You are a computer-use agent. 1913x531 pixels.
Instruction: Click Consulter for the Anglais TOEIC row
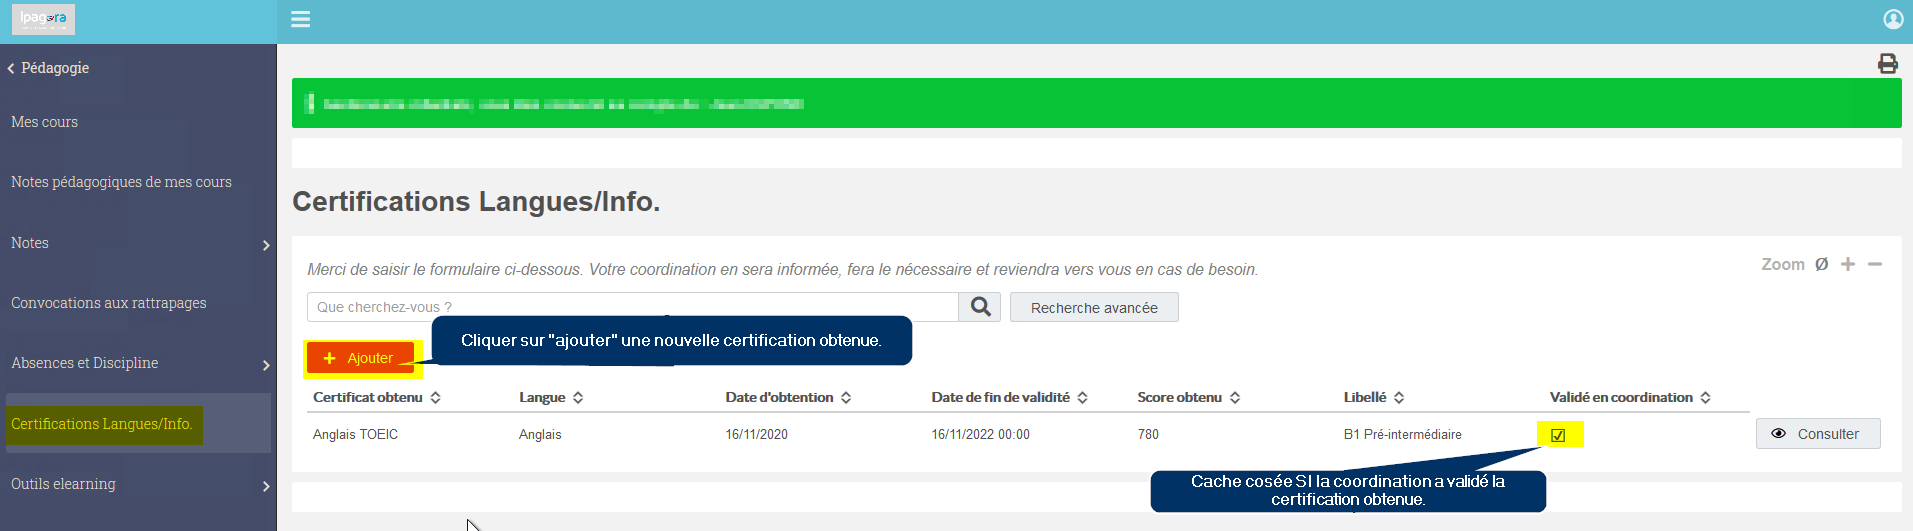1818,434
